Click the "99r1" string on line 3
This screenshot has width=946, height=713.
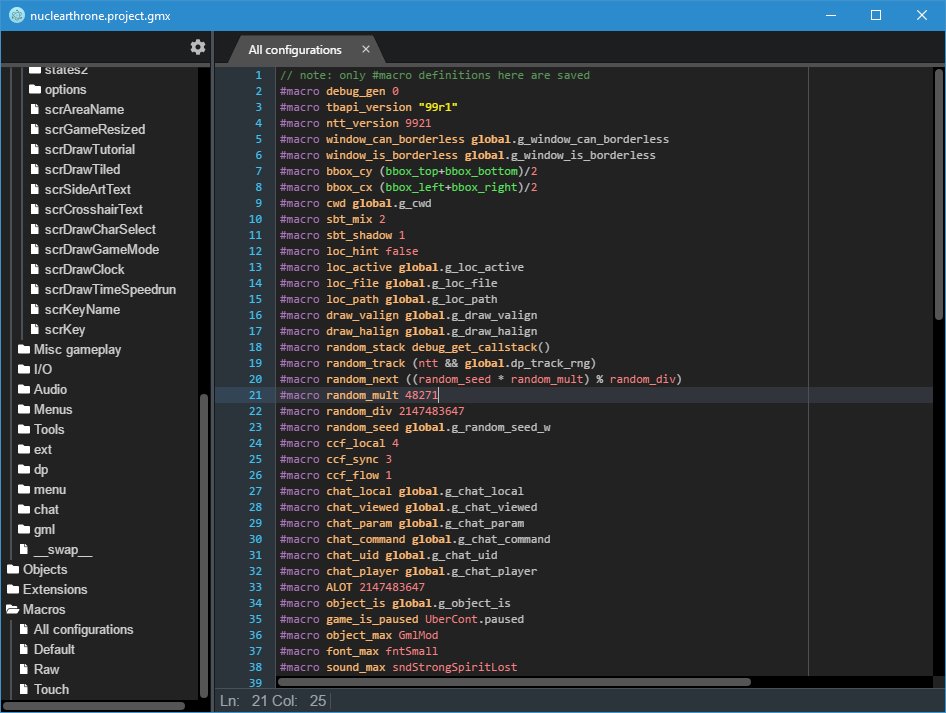coord(438,107)
